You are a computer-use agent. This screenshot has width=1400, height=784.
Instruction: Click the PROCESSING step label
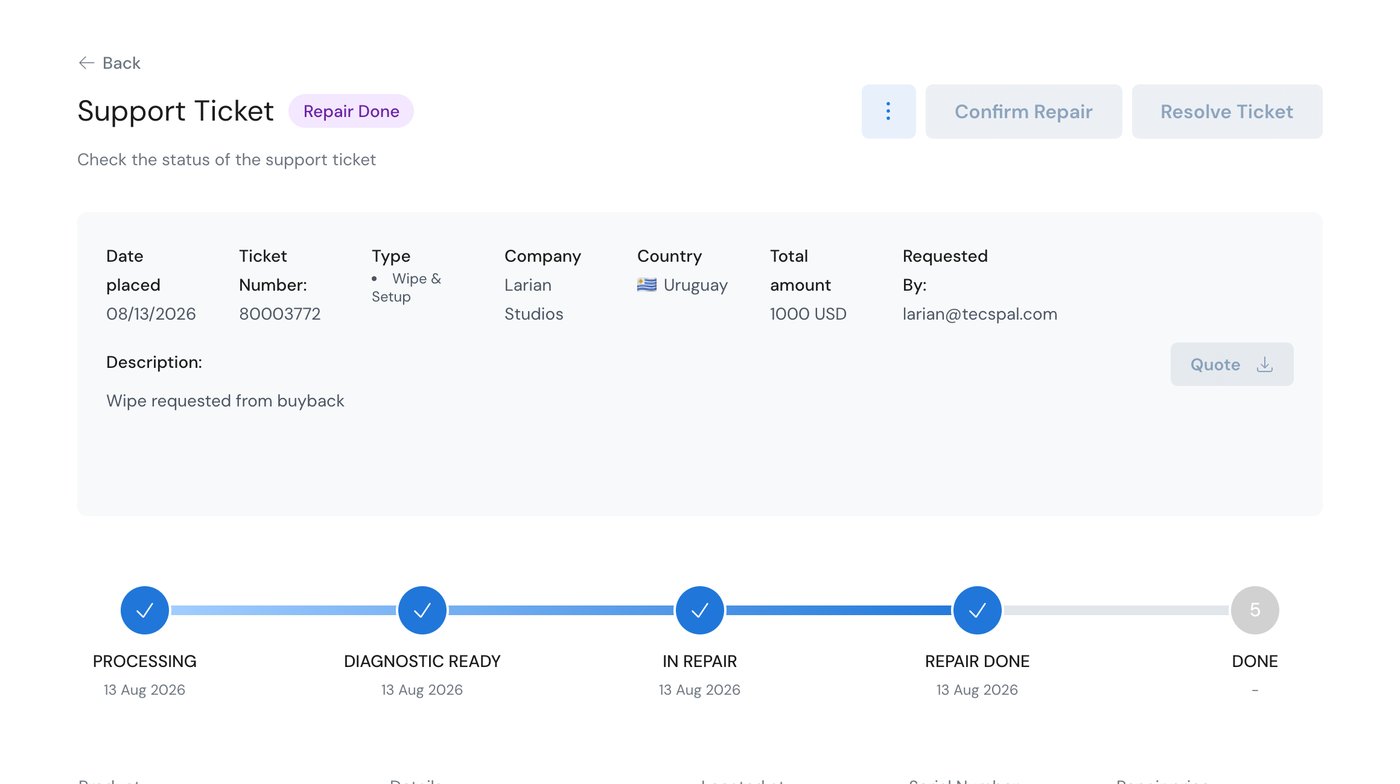coord(145,661)
